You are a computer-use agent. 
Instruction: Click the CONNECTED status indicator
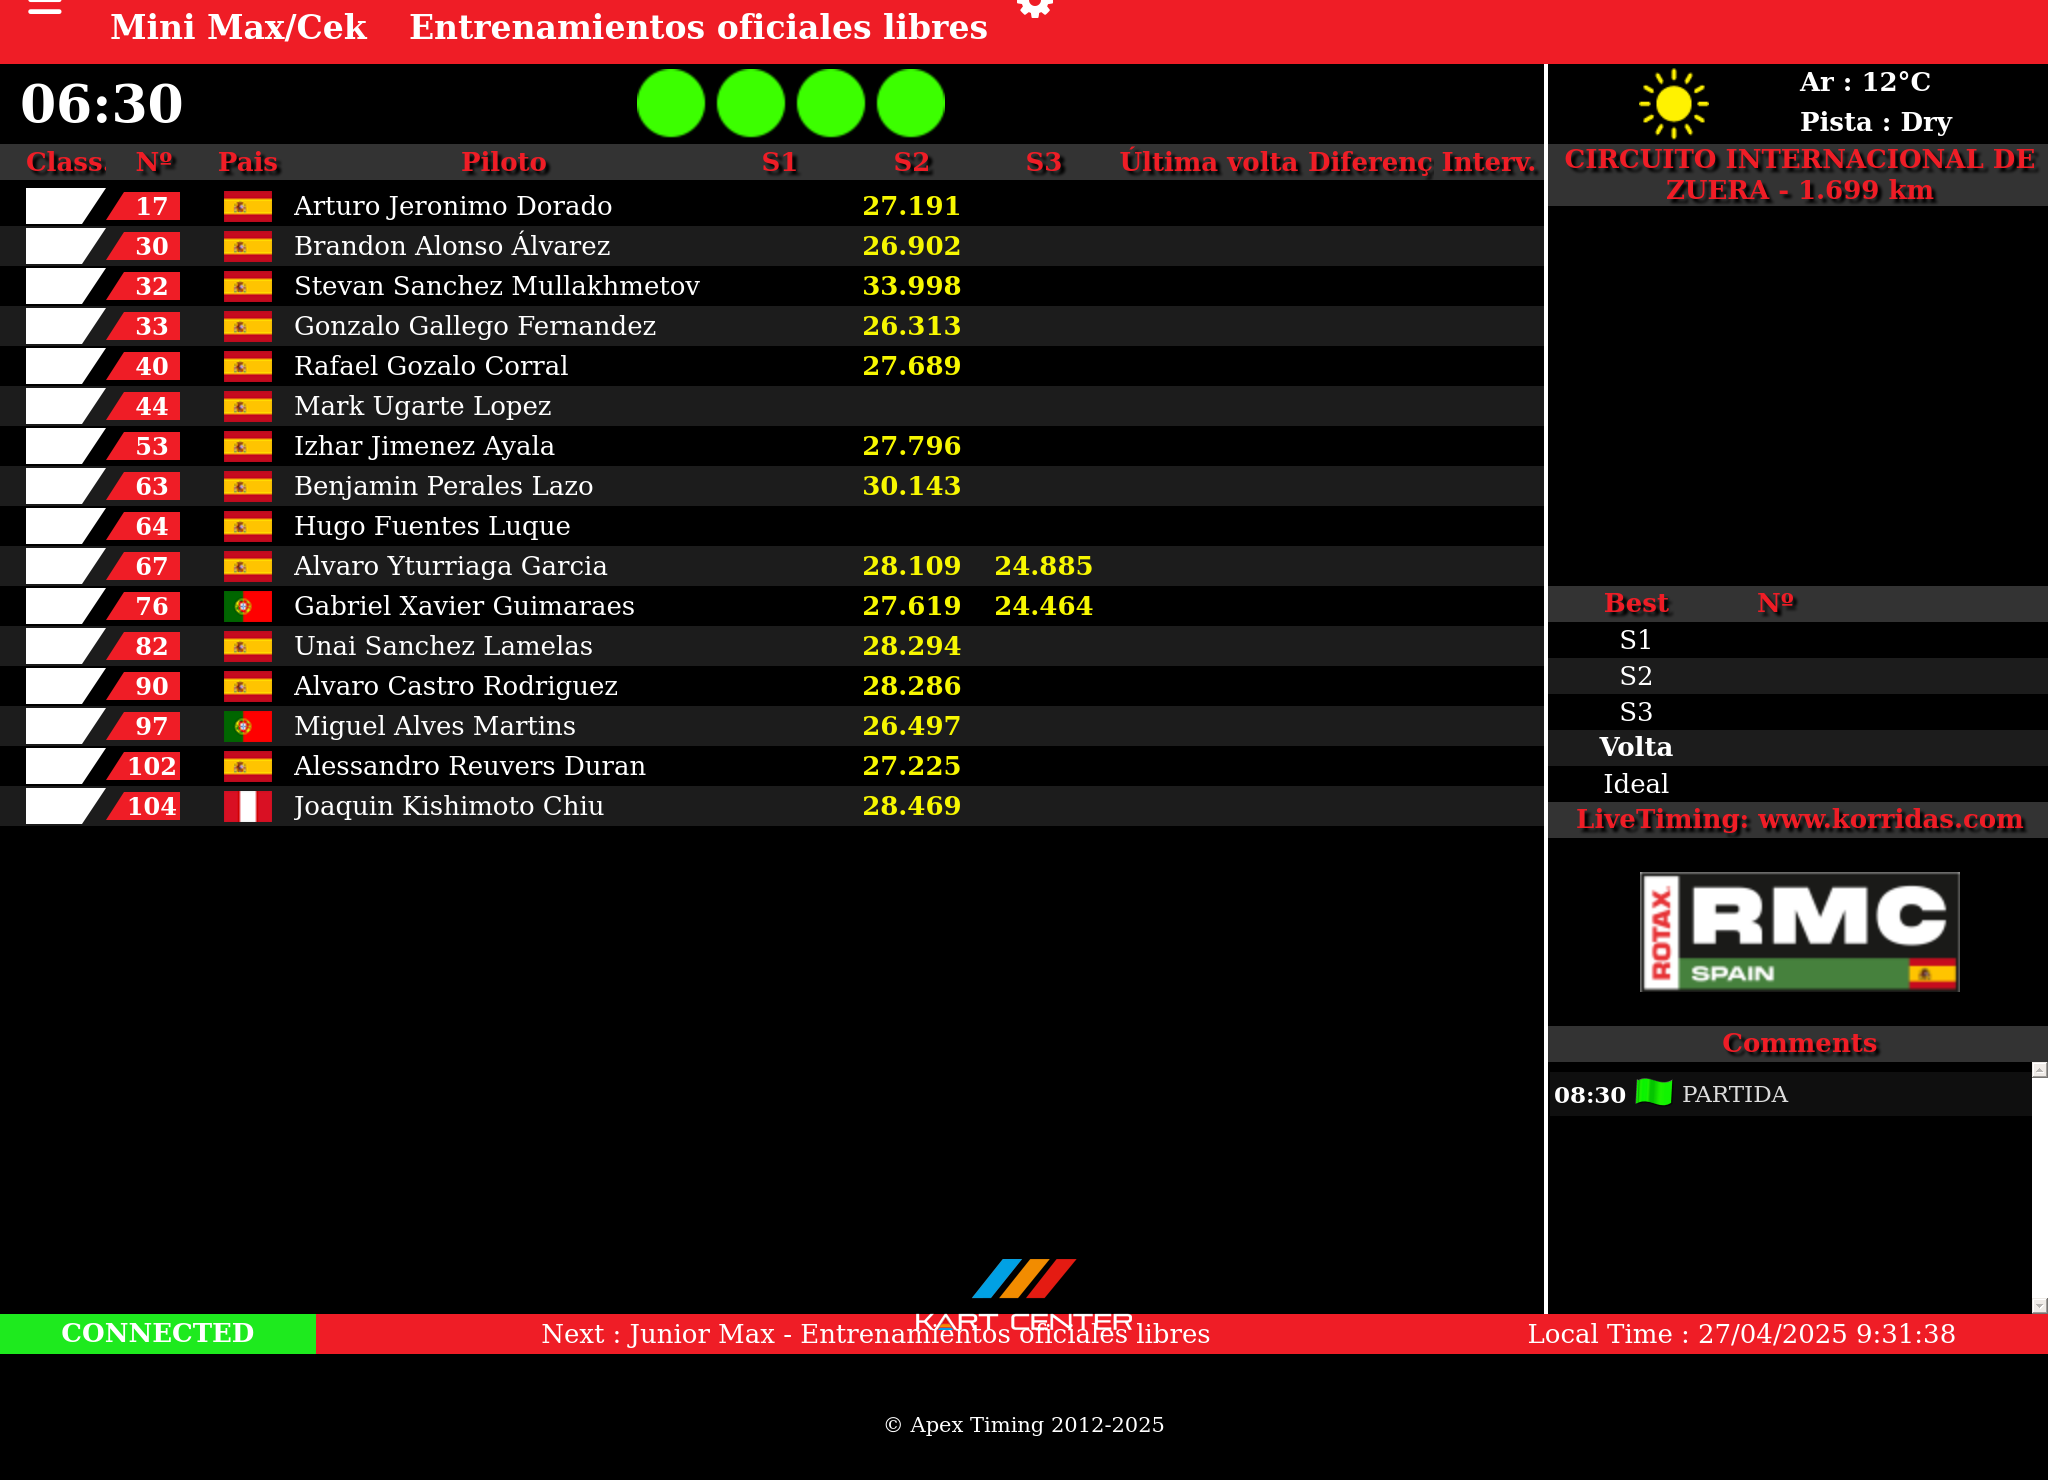point(158,1333)
